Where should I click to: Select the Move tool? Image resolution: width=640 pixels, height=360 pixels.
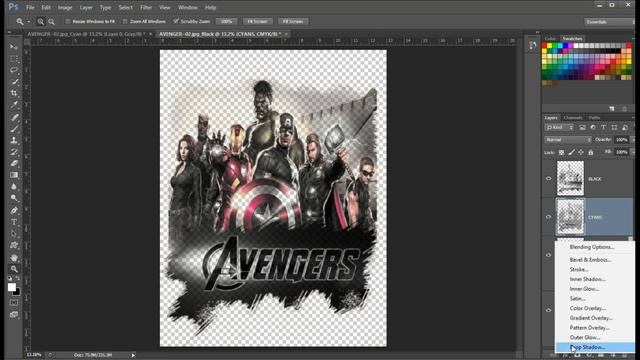point(14,47)
